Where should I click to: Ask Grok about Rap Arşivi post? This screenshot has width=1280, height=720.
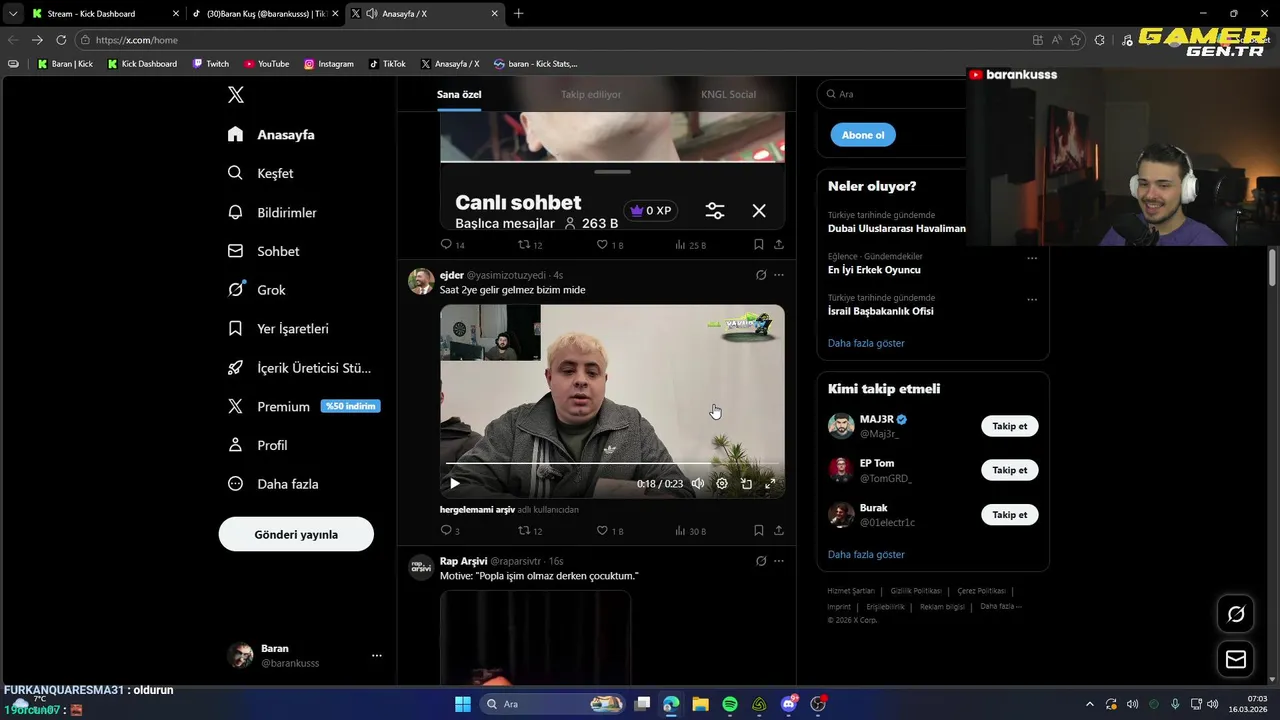761,561
